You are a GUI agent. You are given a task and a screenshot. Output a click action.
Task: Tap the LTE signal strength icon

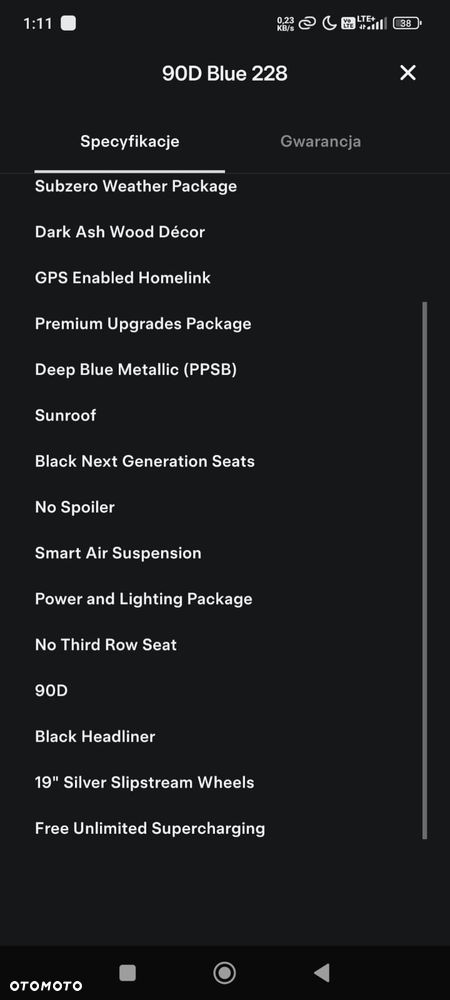[372, 24]
